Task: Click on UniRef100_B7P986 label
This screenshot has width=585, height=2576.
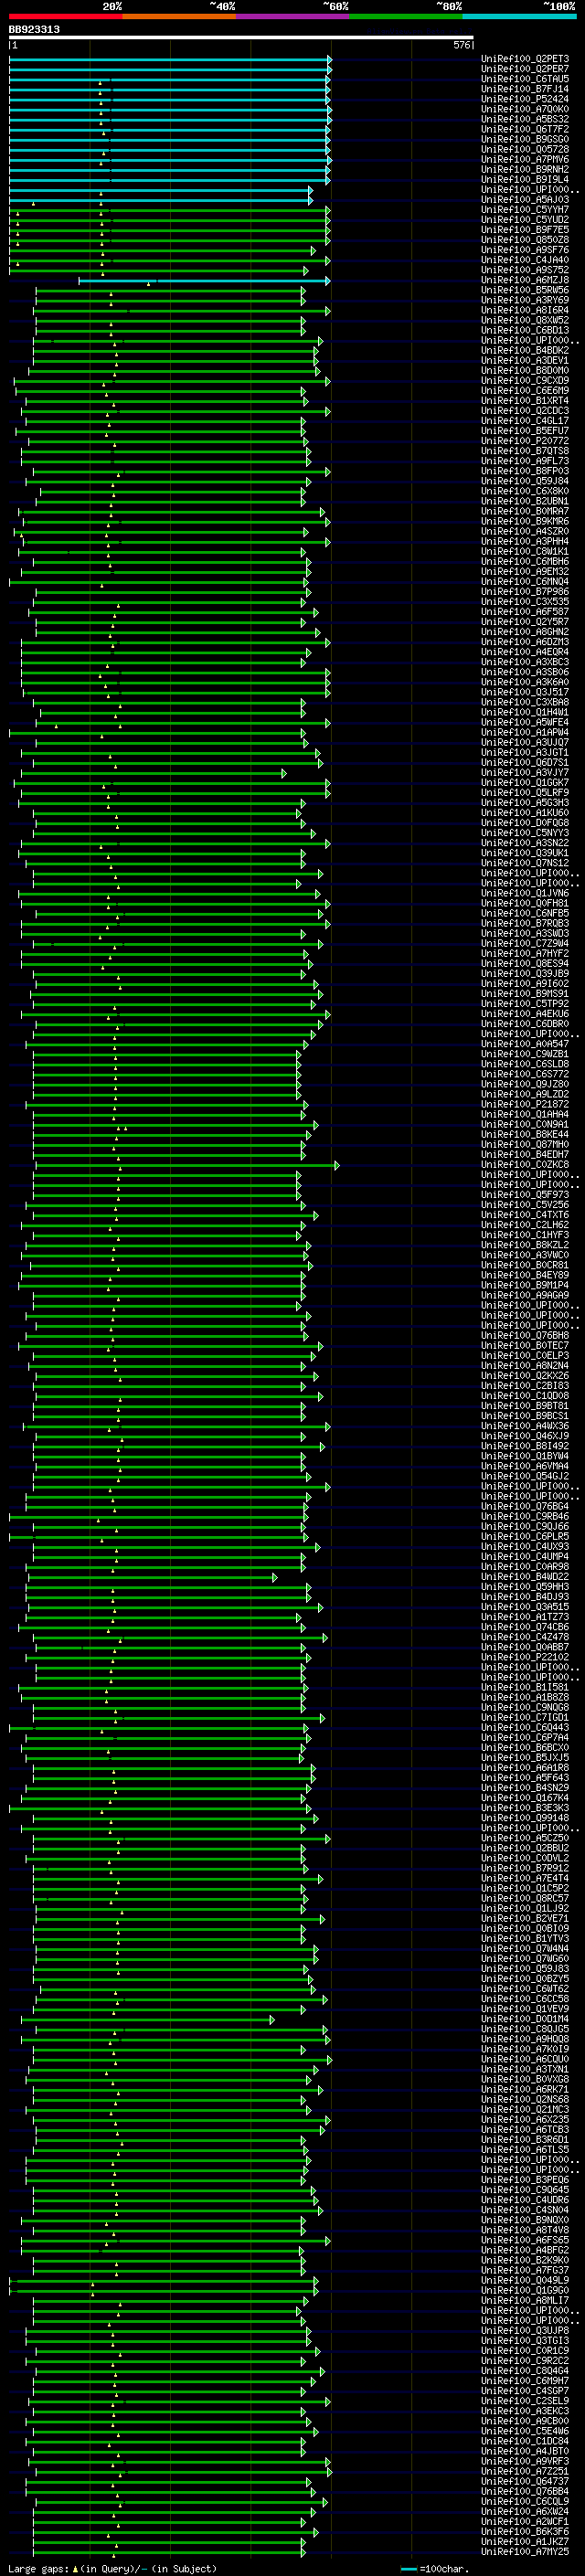Action: [x=525, y=592]
